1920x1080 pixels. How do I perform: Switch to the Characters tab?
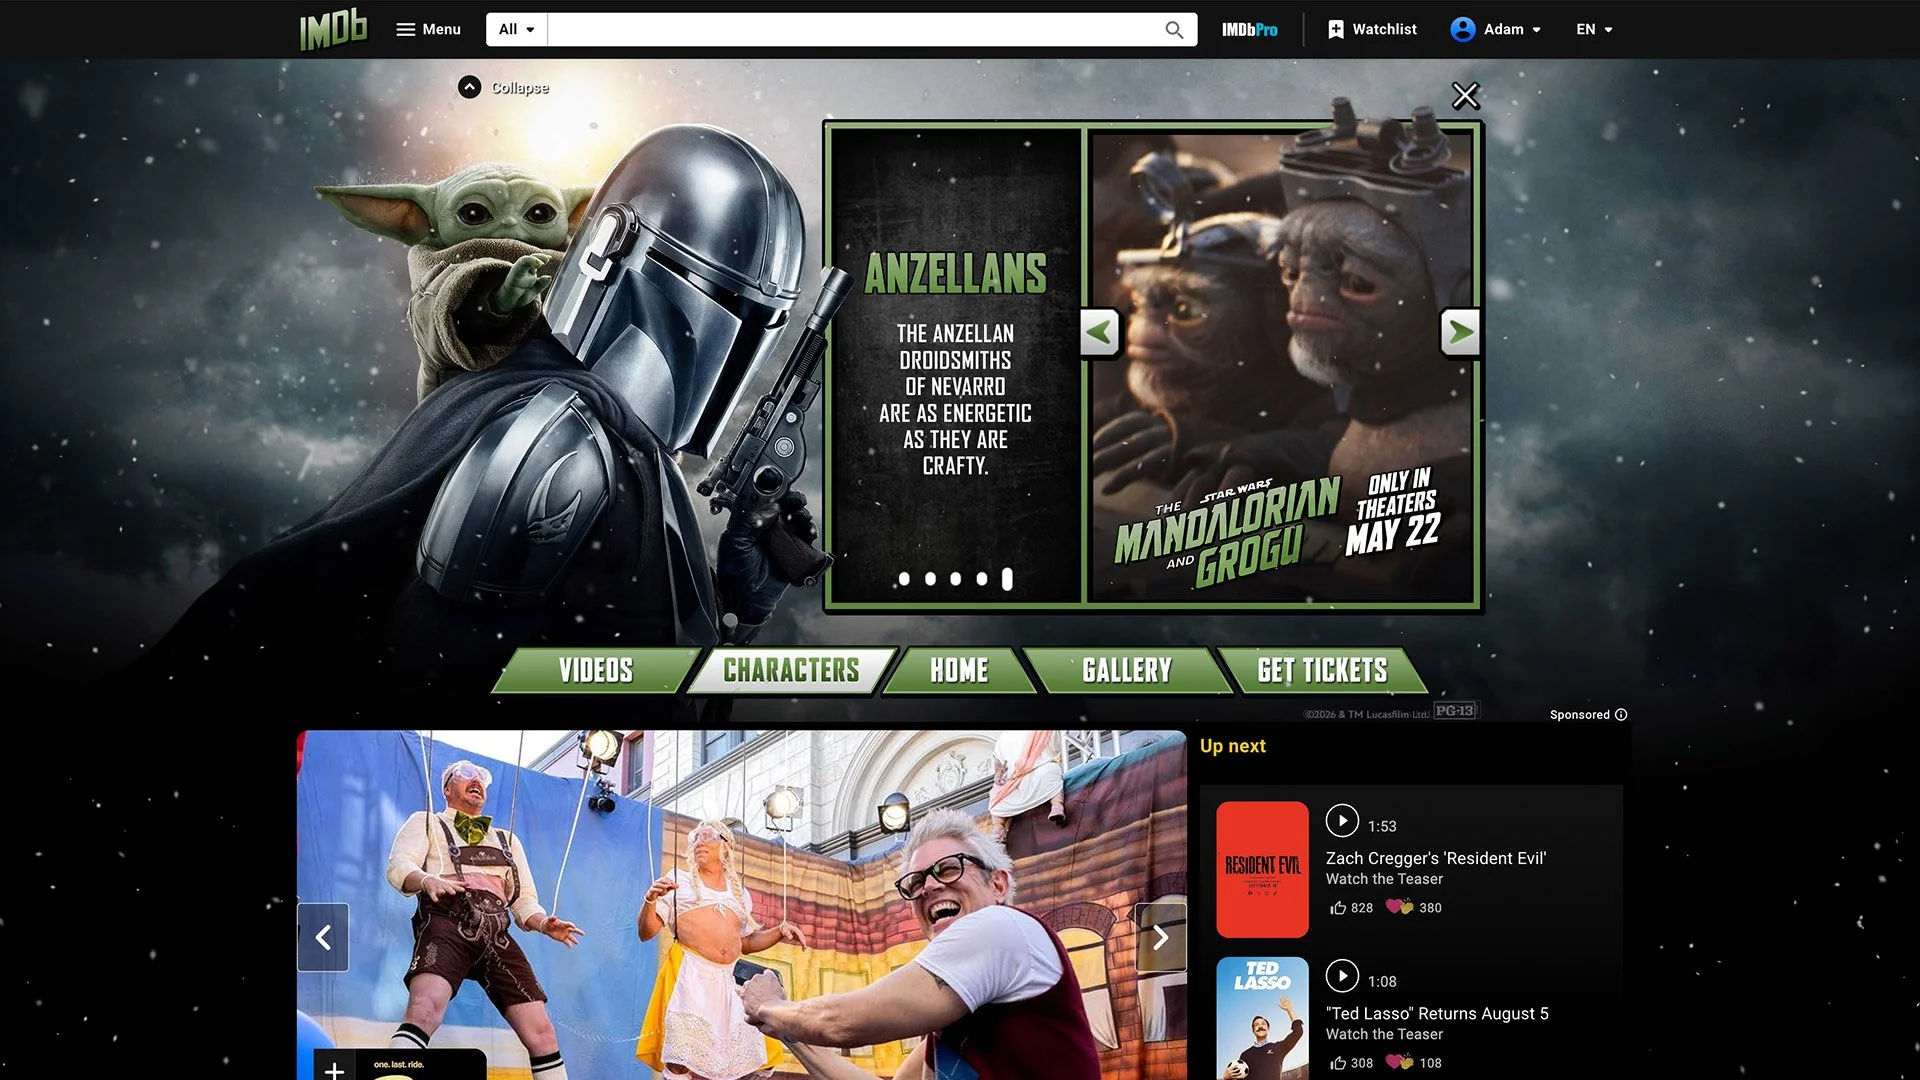pyautogui.click(x=791, y=670)
